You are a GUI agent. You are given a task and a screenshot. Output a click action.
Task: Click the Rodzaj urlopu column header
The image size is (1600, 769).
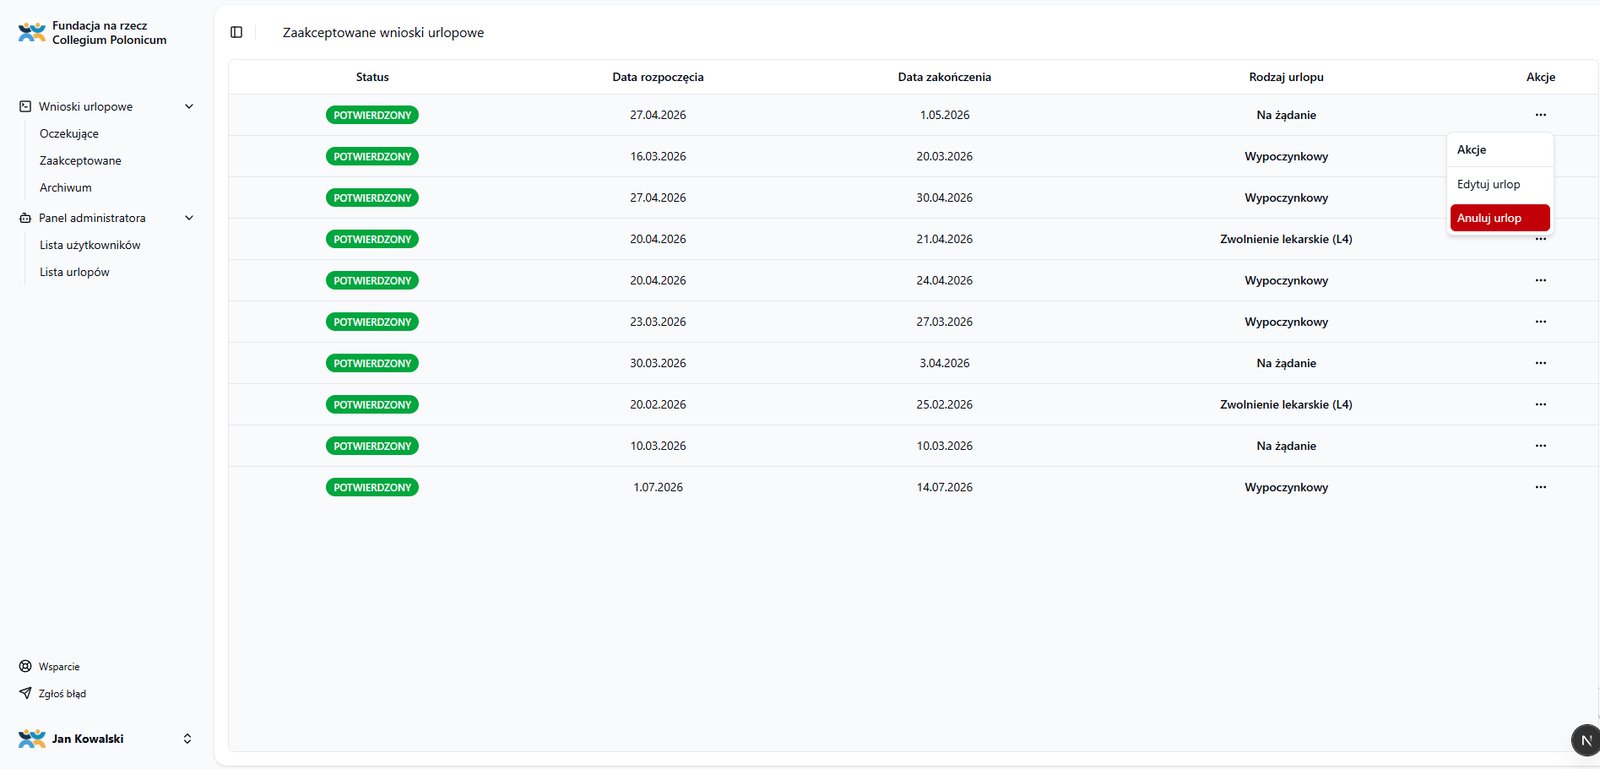click(x=1286, y=77)
